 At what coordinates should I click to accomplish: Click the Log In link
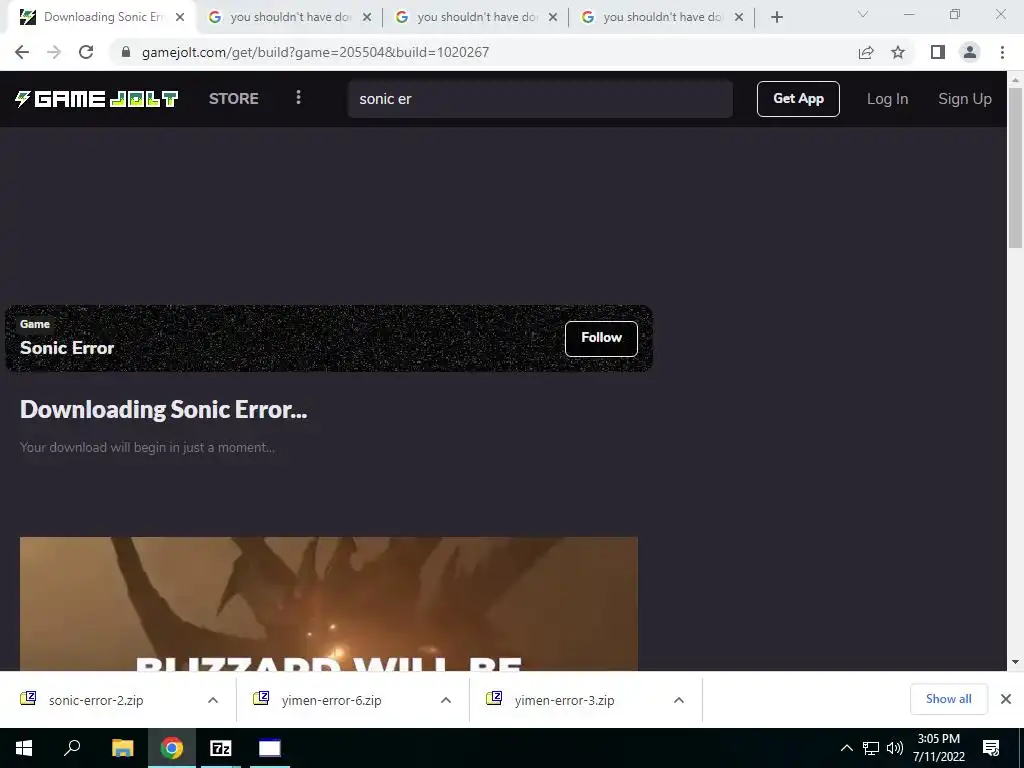(887, 99)
